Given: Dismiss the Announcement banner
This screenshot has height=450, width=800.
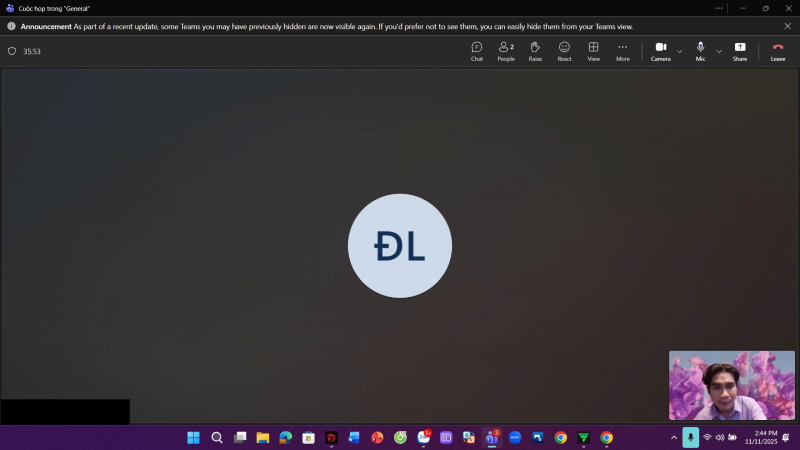Looking at the screenshot, I should 787,26.
